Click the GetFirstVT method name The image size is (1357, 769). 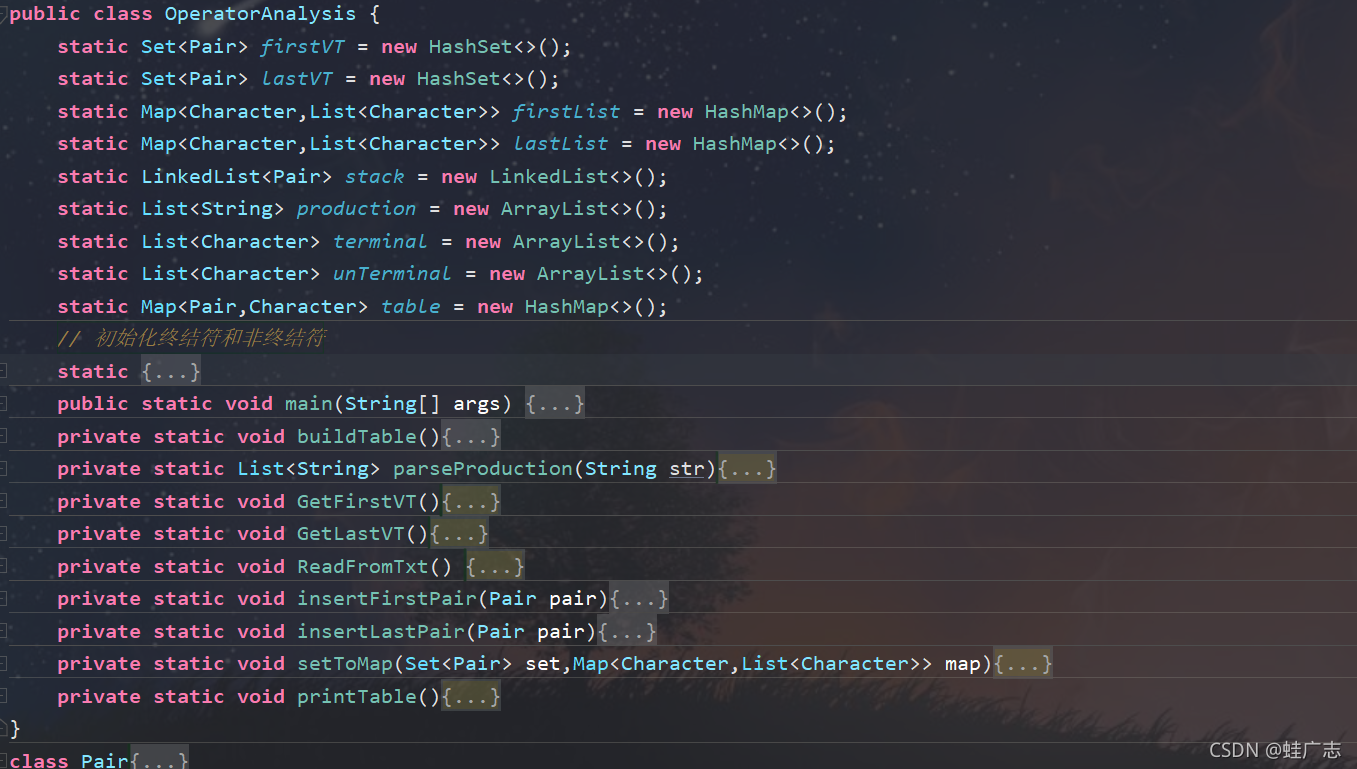pos(356,501)
